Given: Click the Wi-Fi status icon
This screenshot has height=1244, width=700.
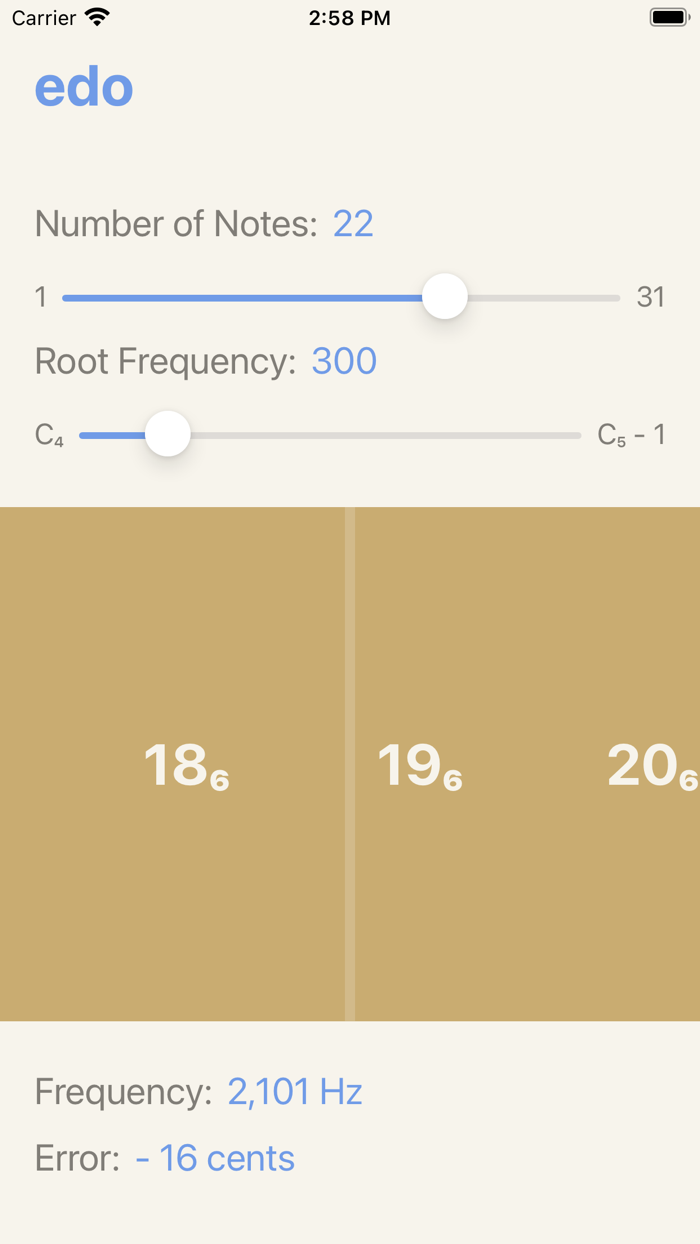Looking at the screenshot, I should (x=97, y=18).
